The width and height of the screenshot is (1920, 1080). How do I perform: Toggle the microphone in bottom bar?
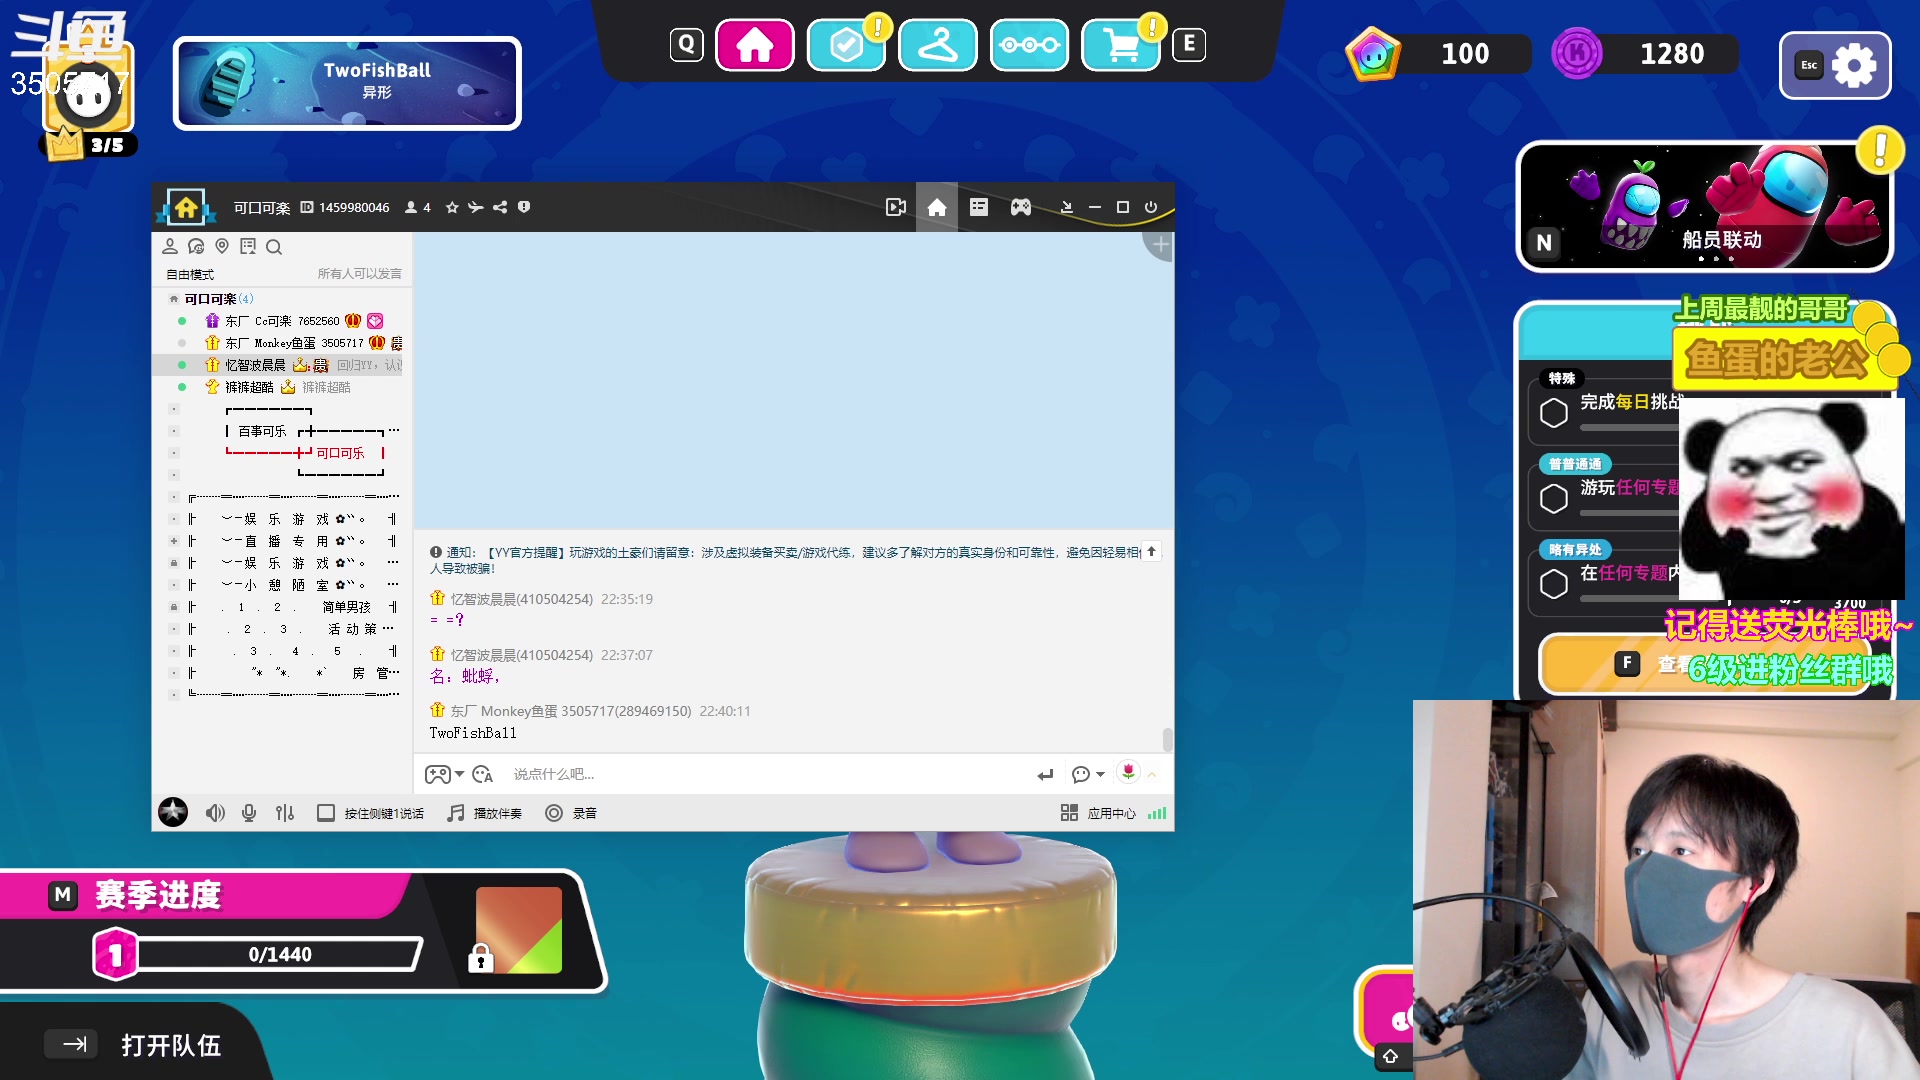pyautogui.click(x=249, y=813)
